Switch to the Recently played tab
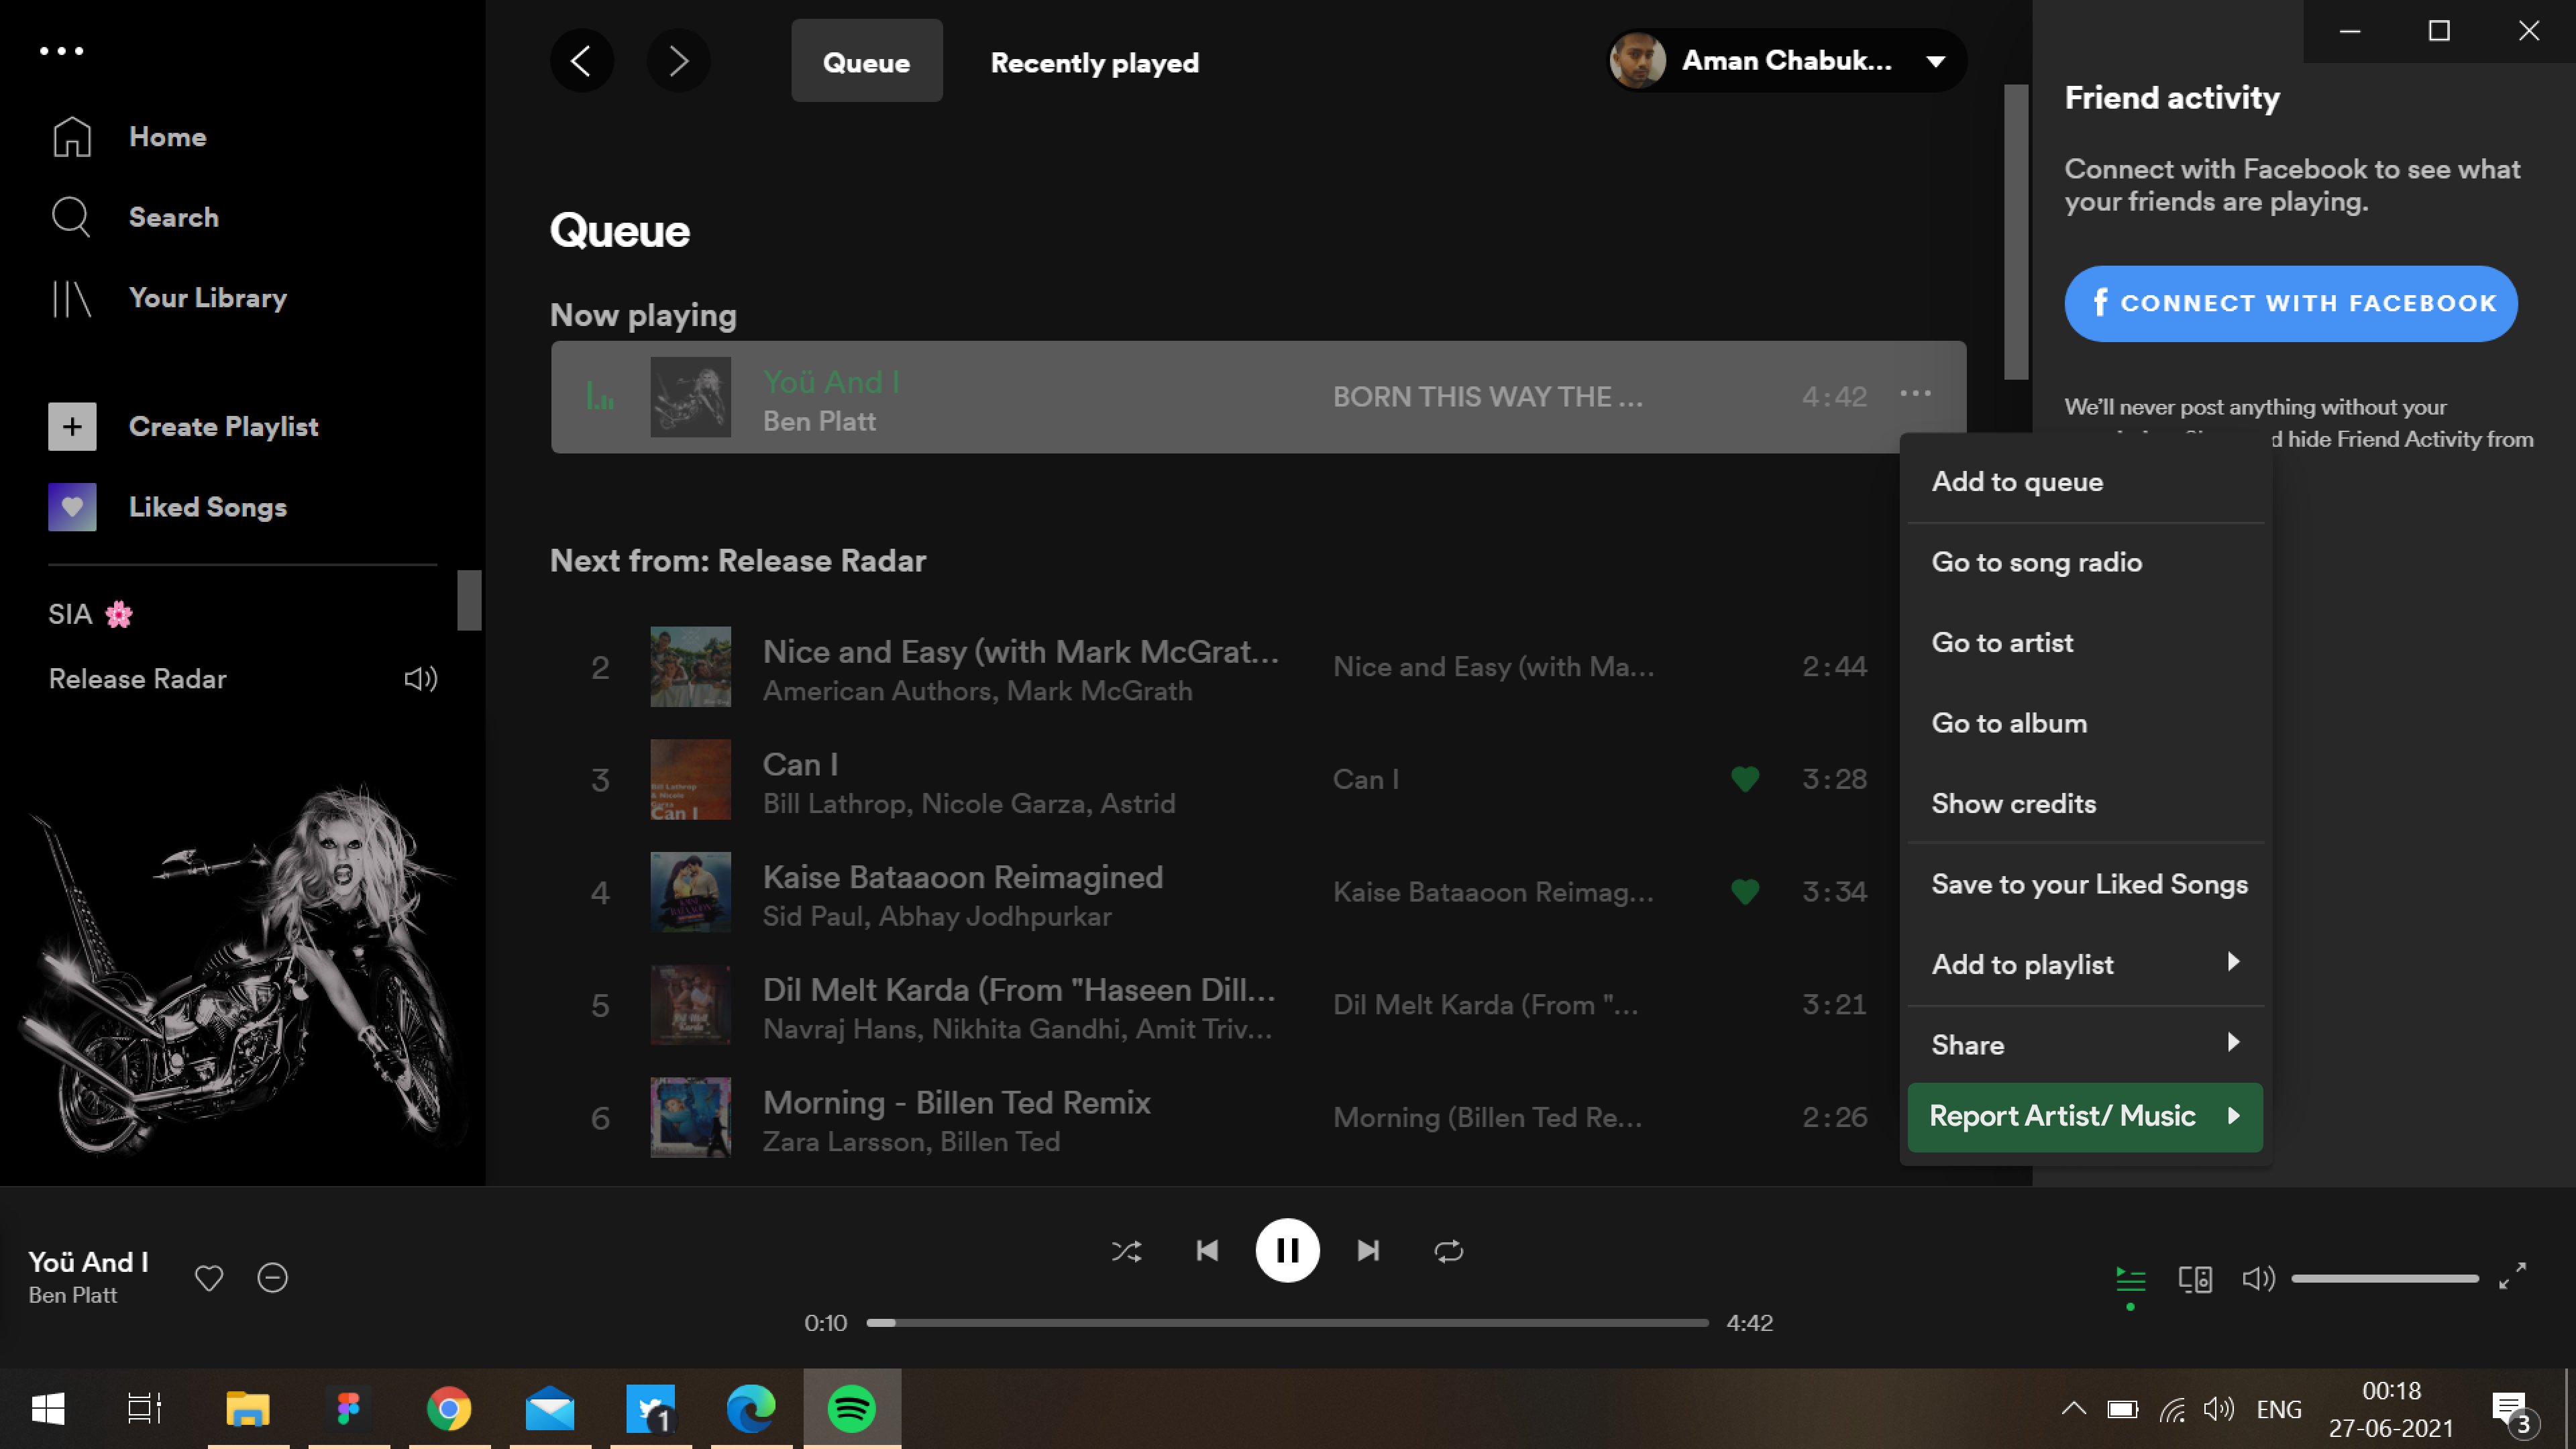Screen dimensions: 2576x1449 [x=1094, y=63]
